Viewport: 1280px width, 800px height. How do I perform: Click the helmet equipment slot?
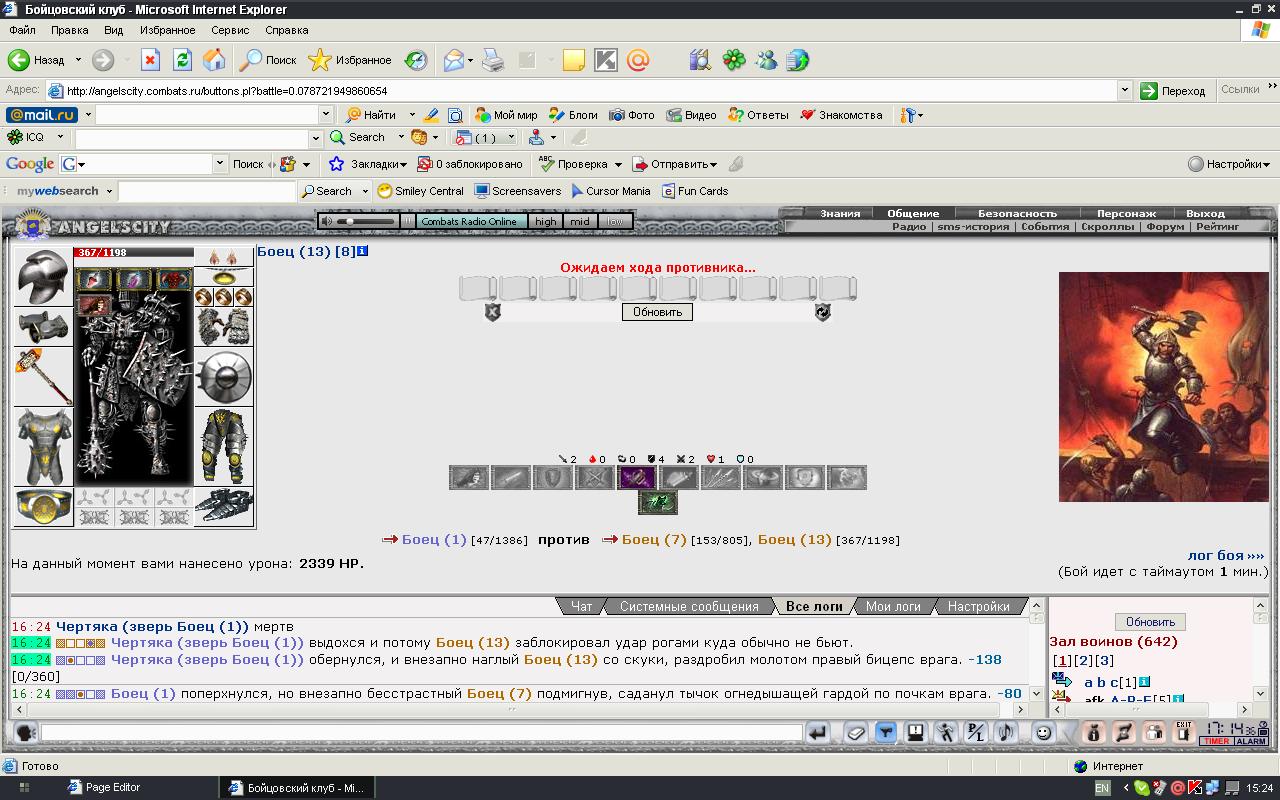42,277
